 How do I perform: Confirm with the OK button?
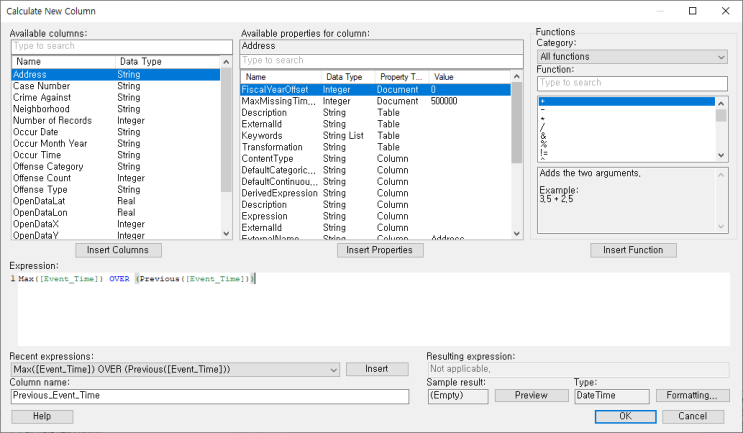pyautogui.click(x=625, y=416)
